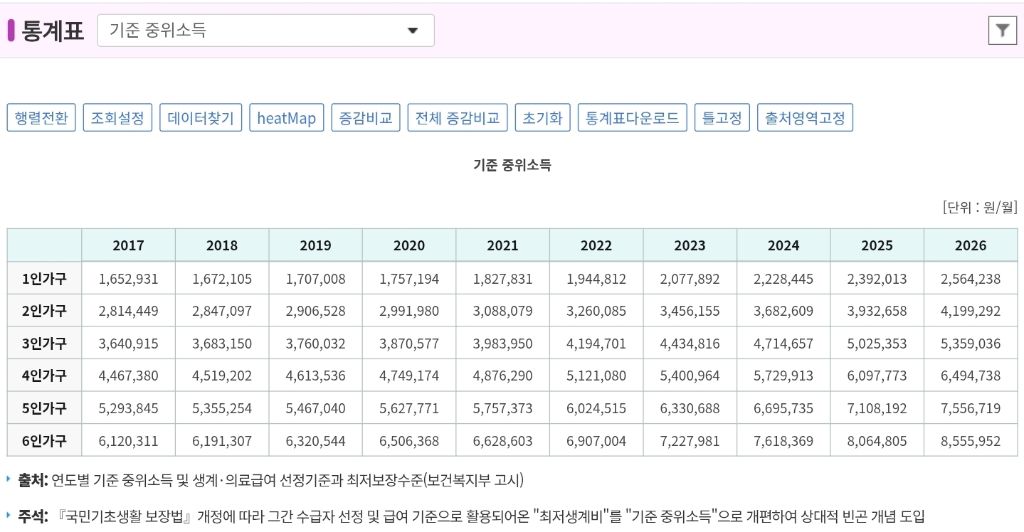Select cell value 5,757,373
Screen dimensions: 1024x532
tap(502, 408)
